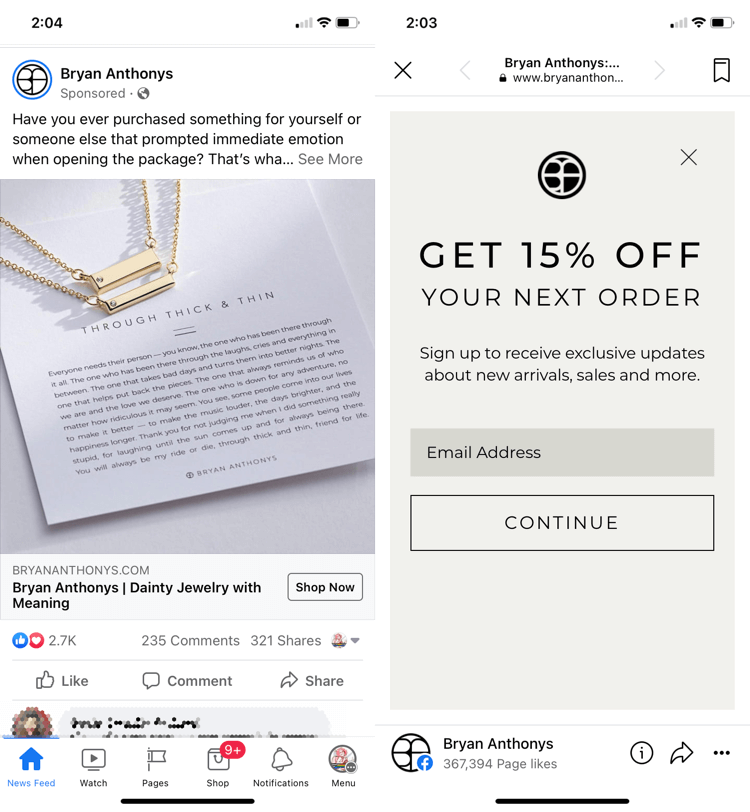Tap the share arrow in browser footer
Image resolution: width=750 pixels, height=812 pixels.
[x=682, y=752]
